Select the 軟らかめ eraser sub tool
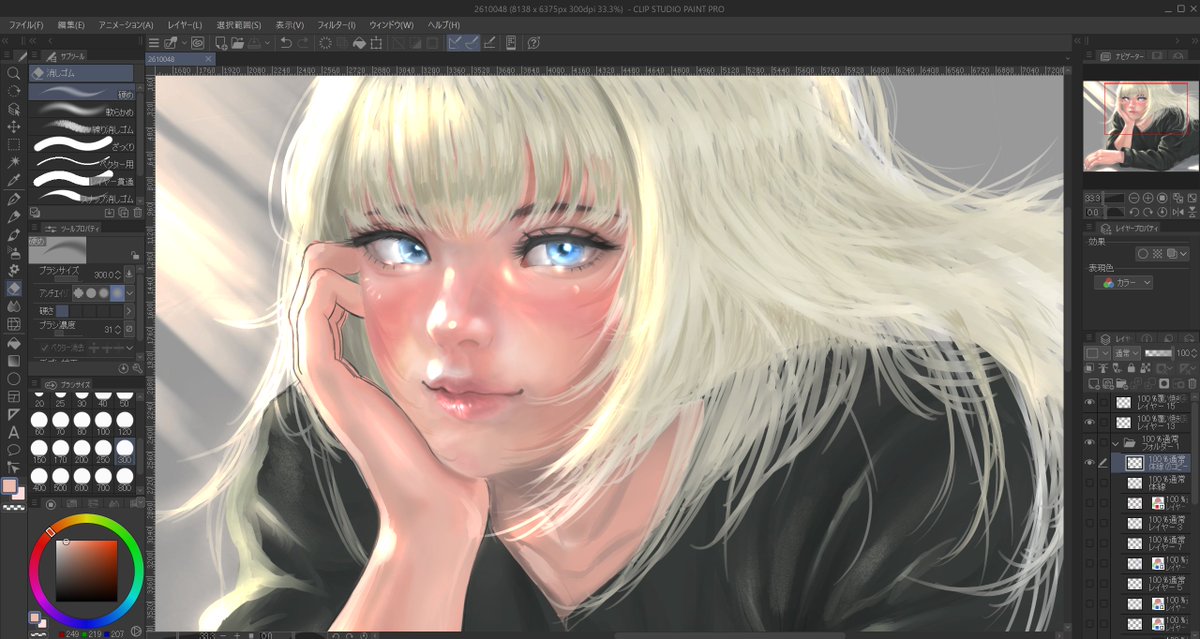 81,111
